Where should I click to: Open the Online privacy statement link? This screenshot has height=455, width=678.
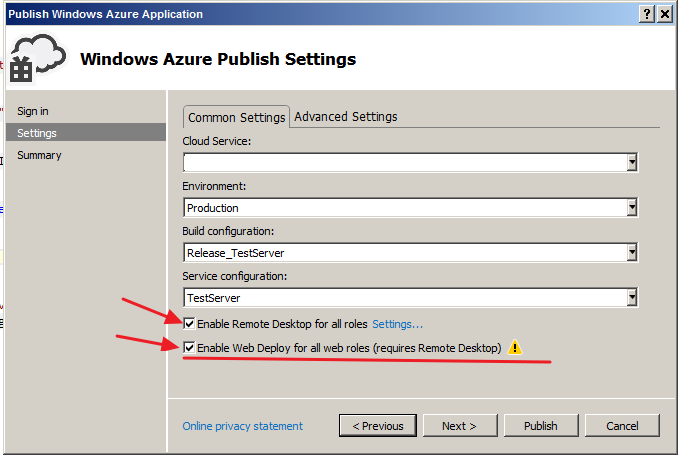(242, 426)
